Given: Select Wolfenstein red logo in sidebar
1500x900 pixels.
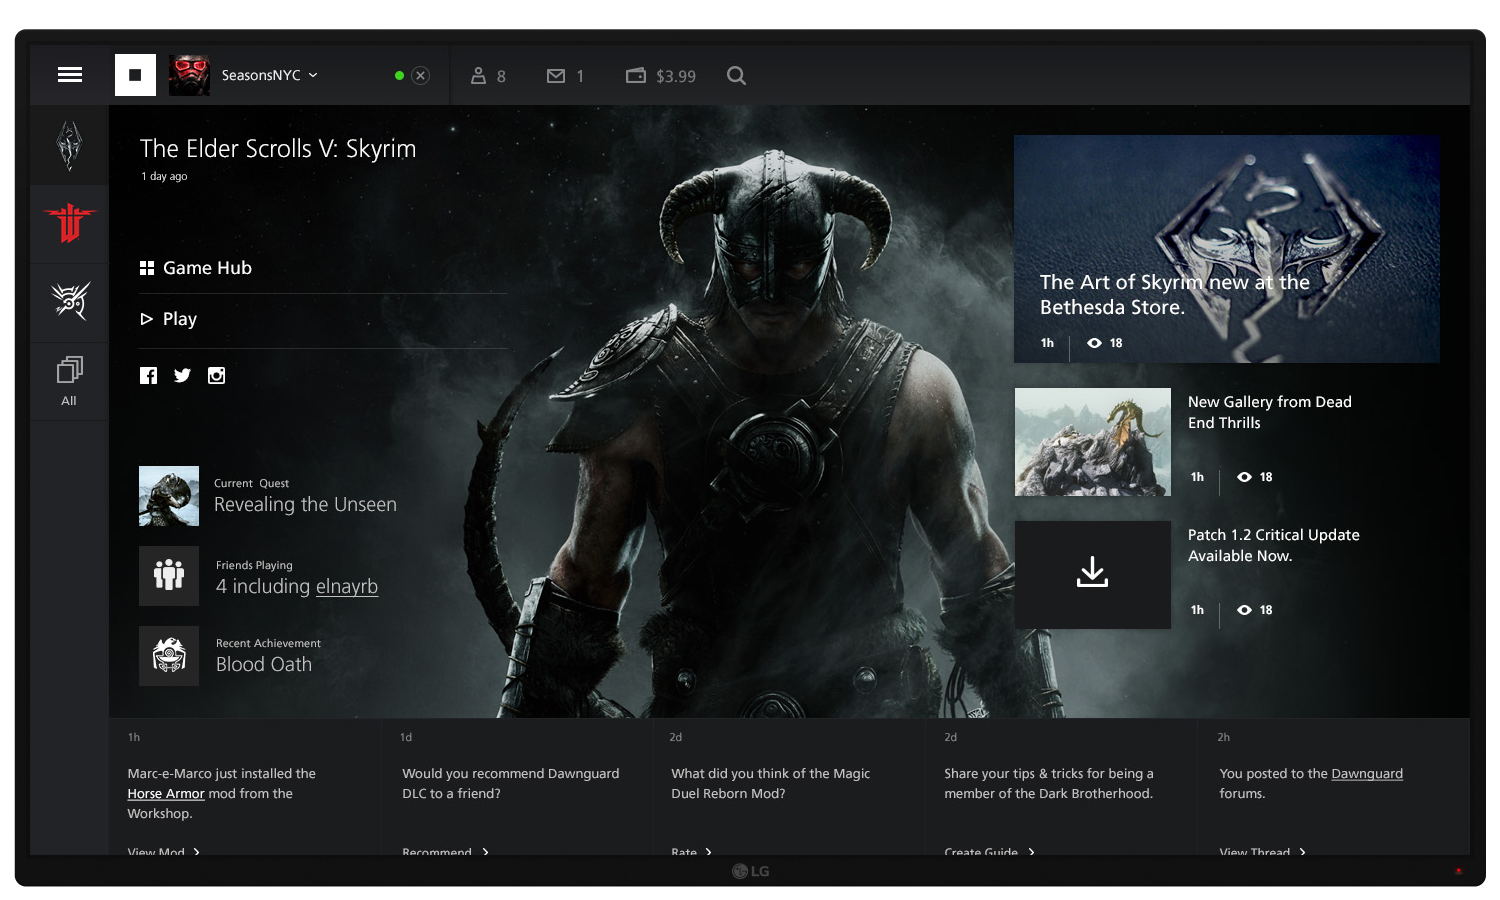Looking at the screenshot, I should tap(69, 223).
